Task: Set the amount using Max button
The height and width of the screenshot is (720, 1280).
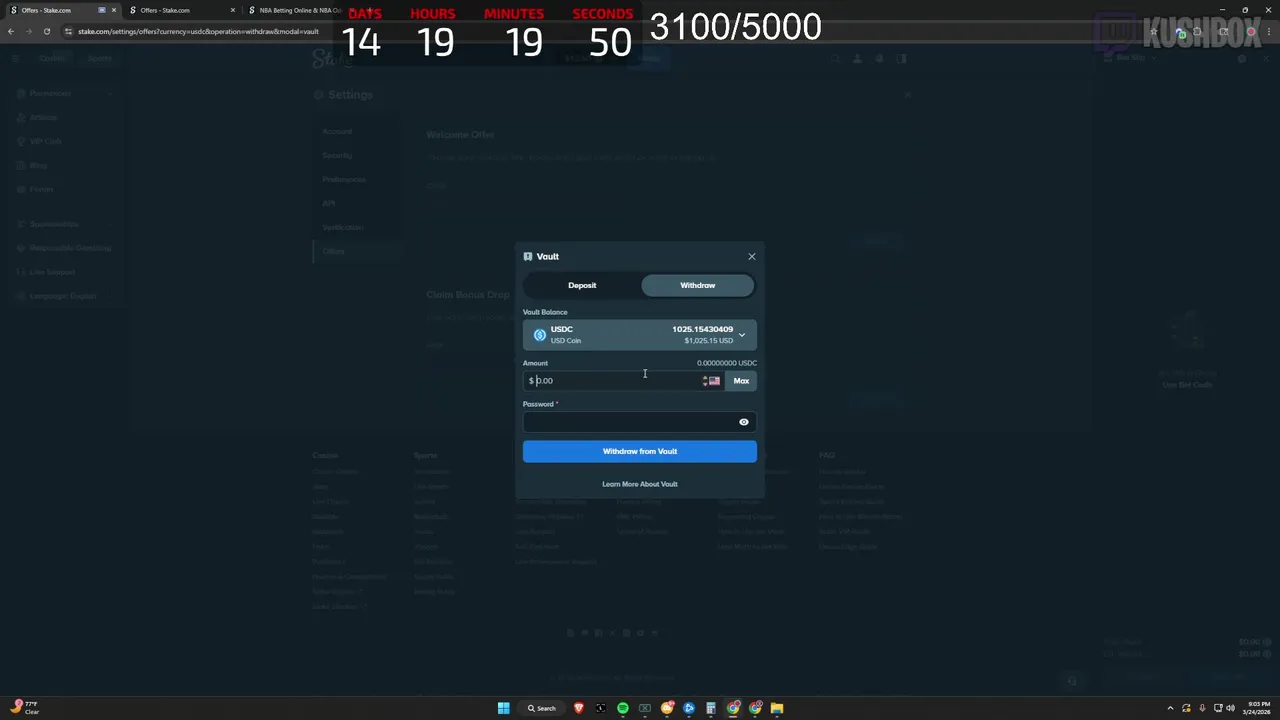Action: click(x=741, y=381)
